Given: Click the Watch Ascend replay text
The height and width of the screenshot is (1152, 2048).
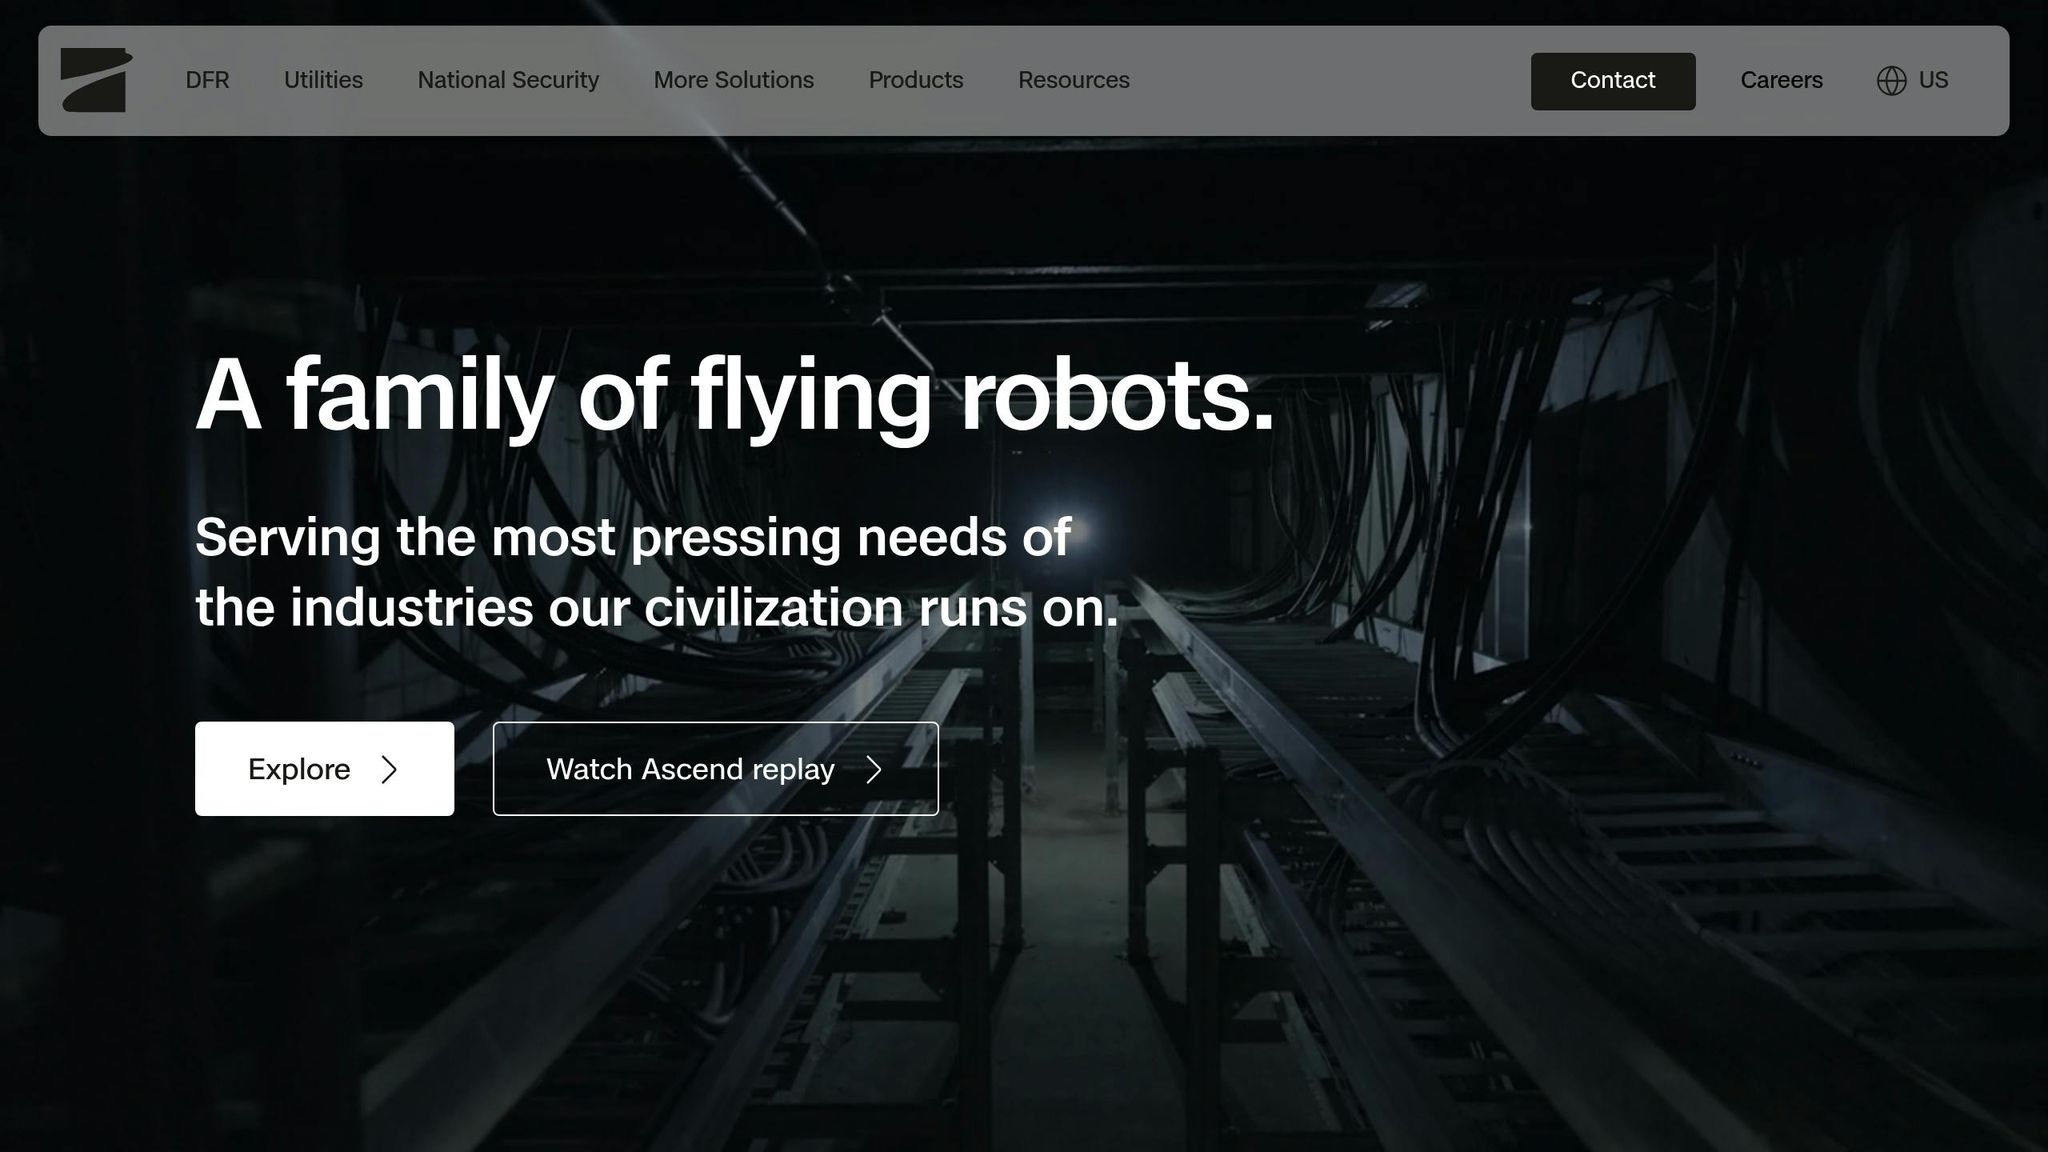Looking at the screenshot, I should [x=690, y=769].
